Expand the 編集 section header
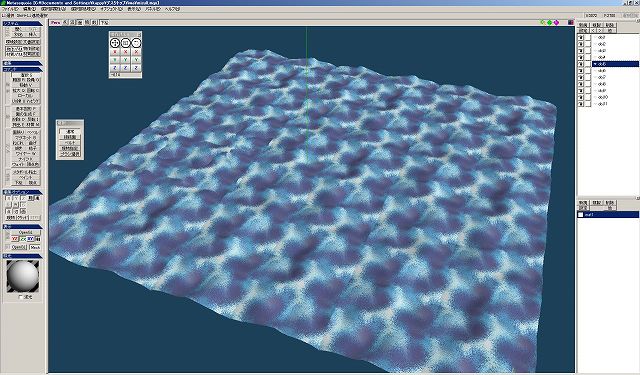Screen dimensions: 640x375 (22, 64)
